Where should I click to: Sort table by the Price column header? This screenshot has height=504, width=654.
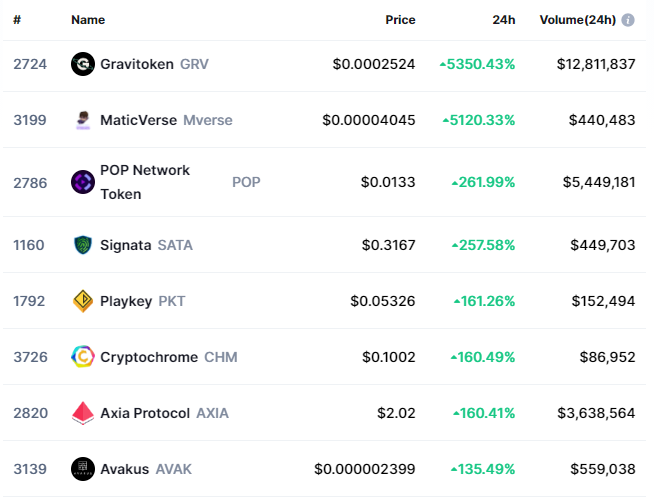tap(400, 20)
